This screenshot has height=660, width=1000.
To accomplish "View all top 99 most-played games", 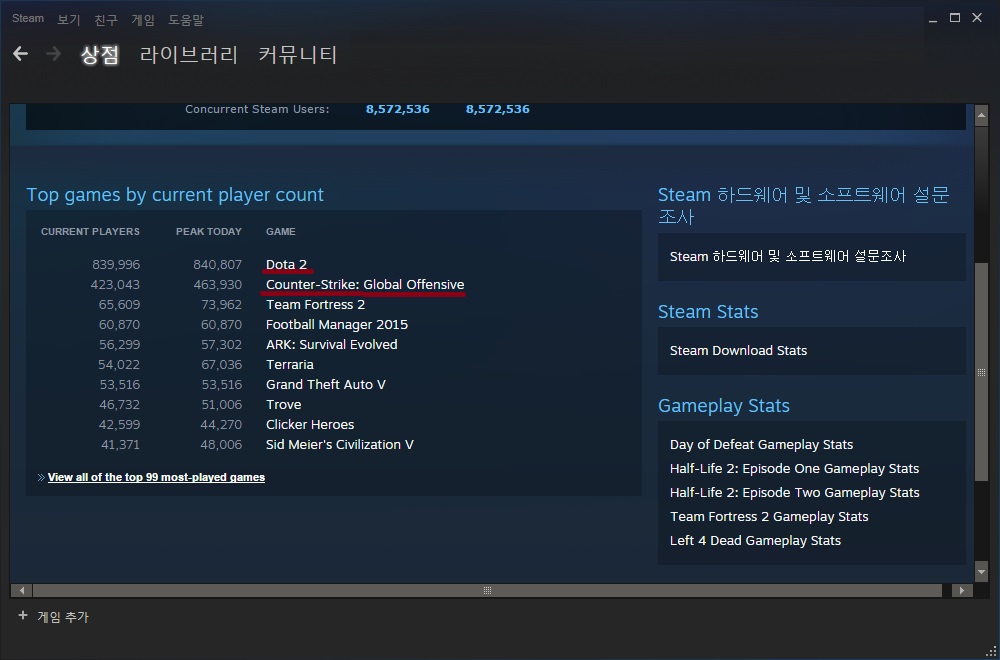I will coord(156,477).
